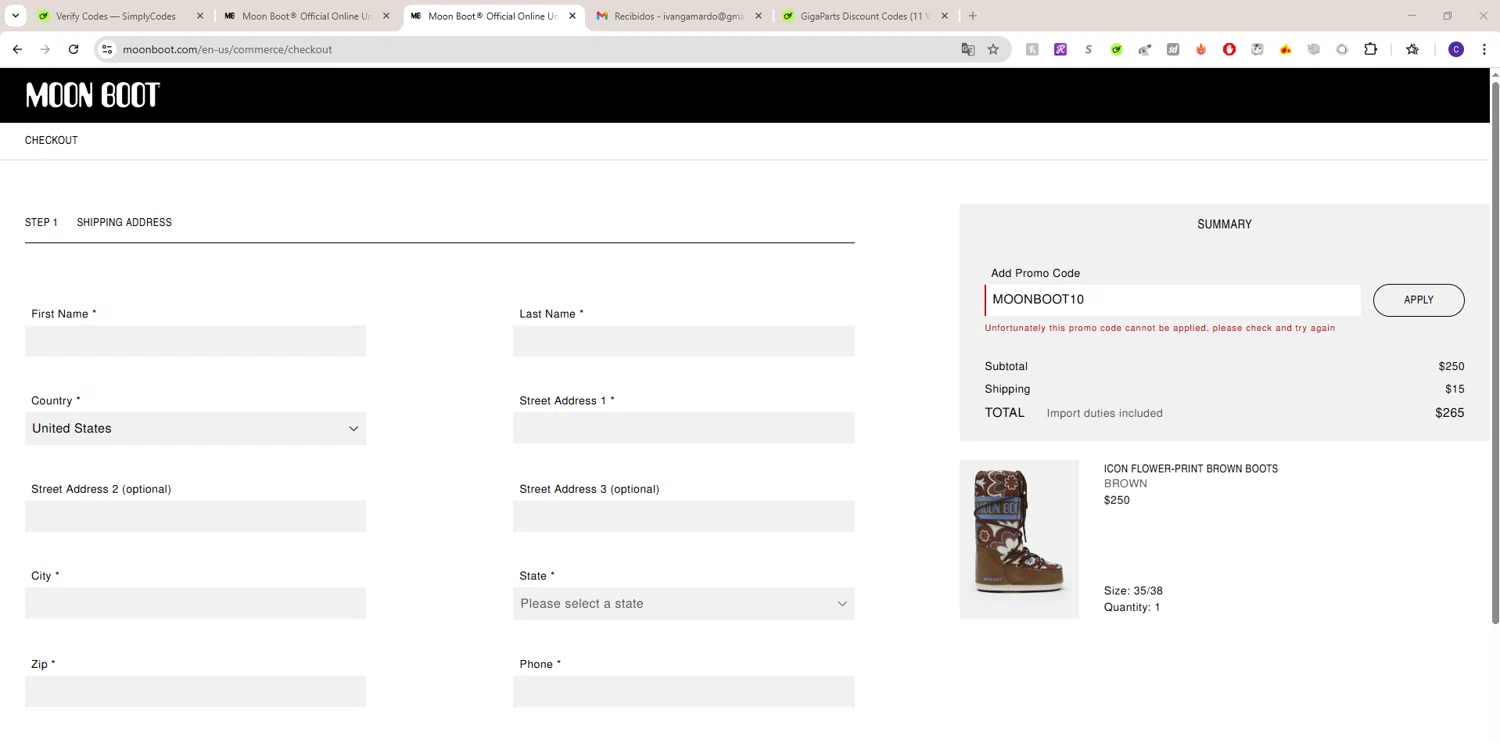Open the tab search chevron at top left
This screenshot has height=743, width=1500.
pyautogui.click(x=15, y=16)
